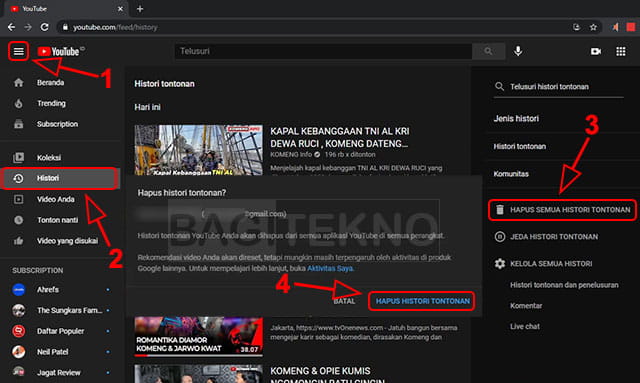Open Komentar history link
This screenshot has height=383, width=640.
point(526,306)
